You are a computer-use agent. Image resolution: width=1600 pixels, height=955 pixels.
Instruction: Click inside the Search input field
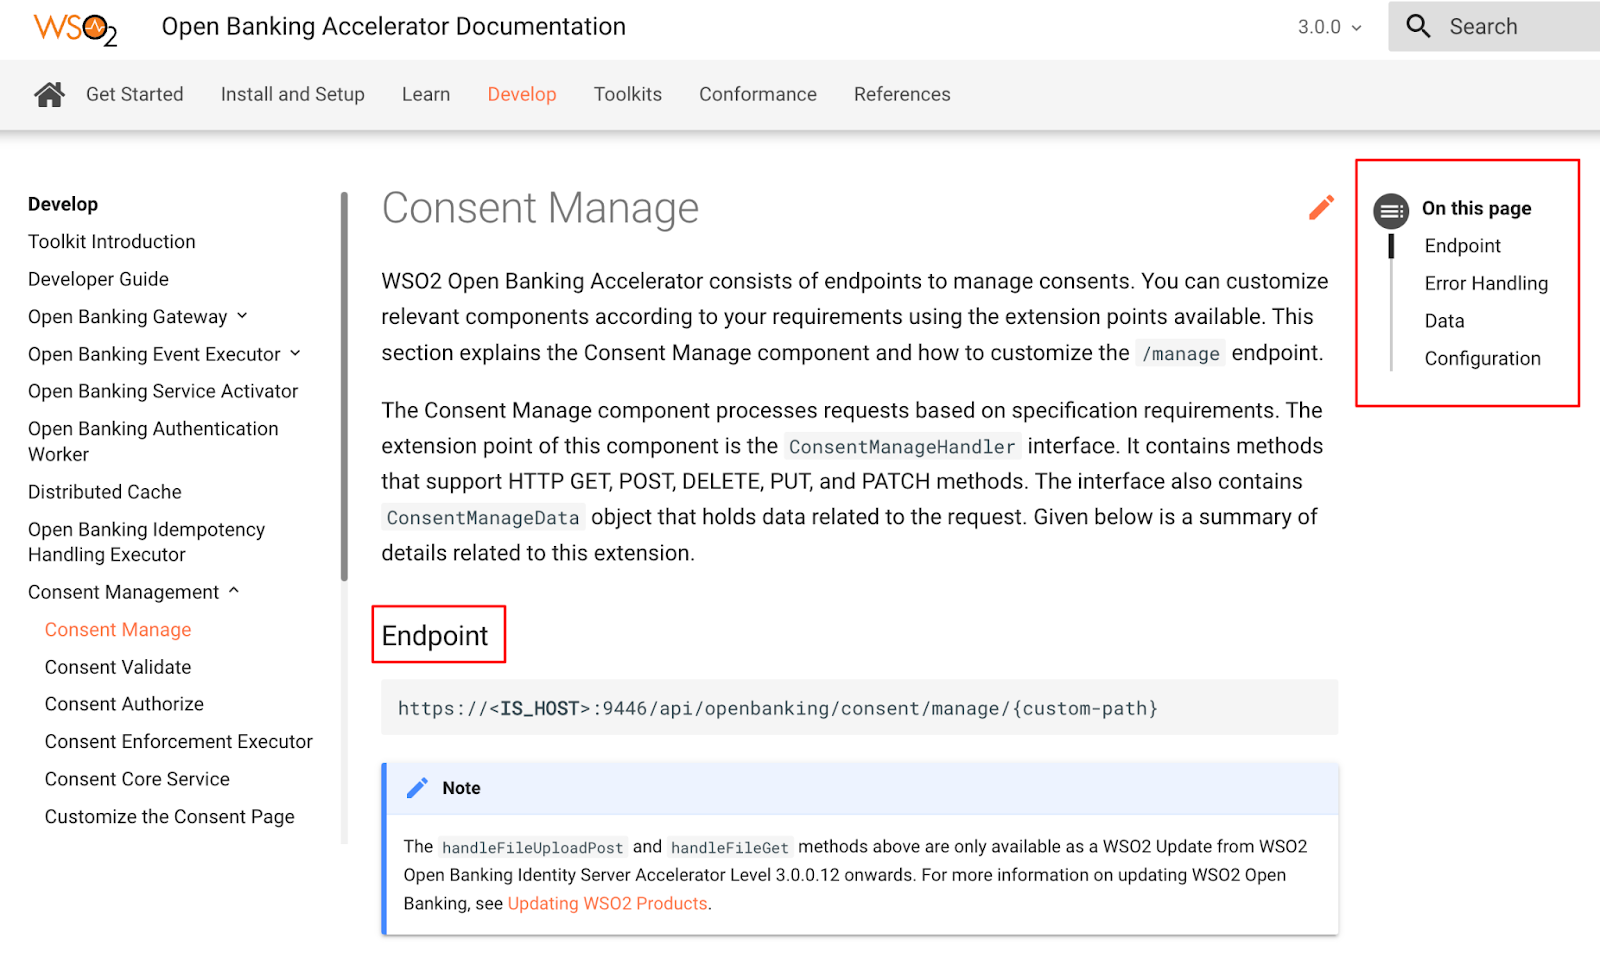[1500, 27]
